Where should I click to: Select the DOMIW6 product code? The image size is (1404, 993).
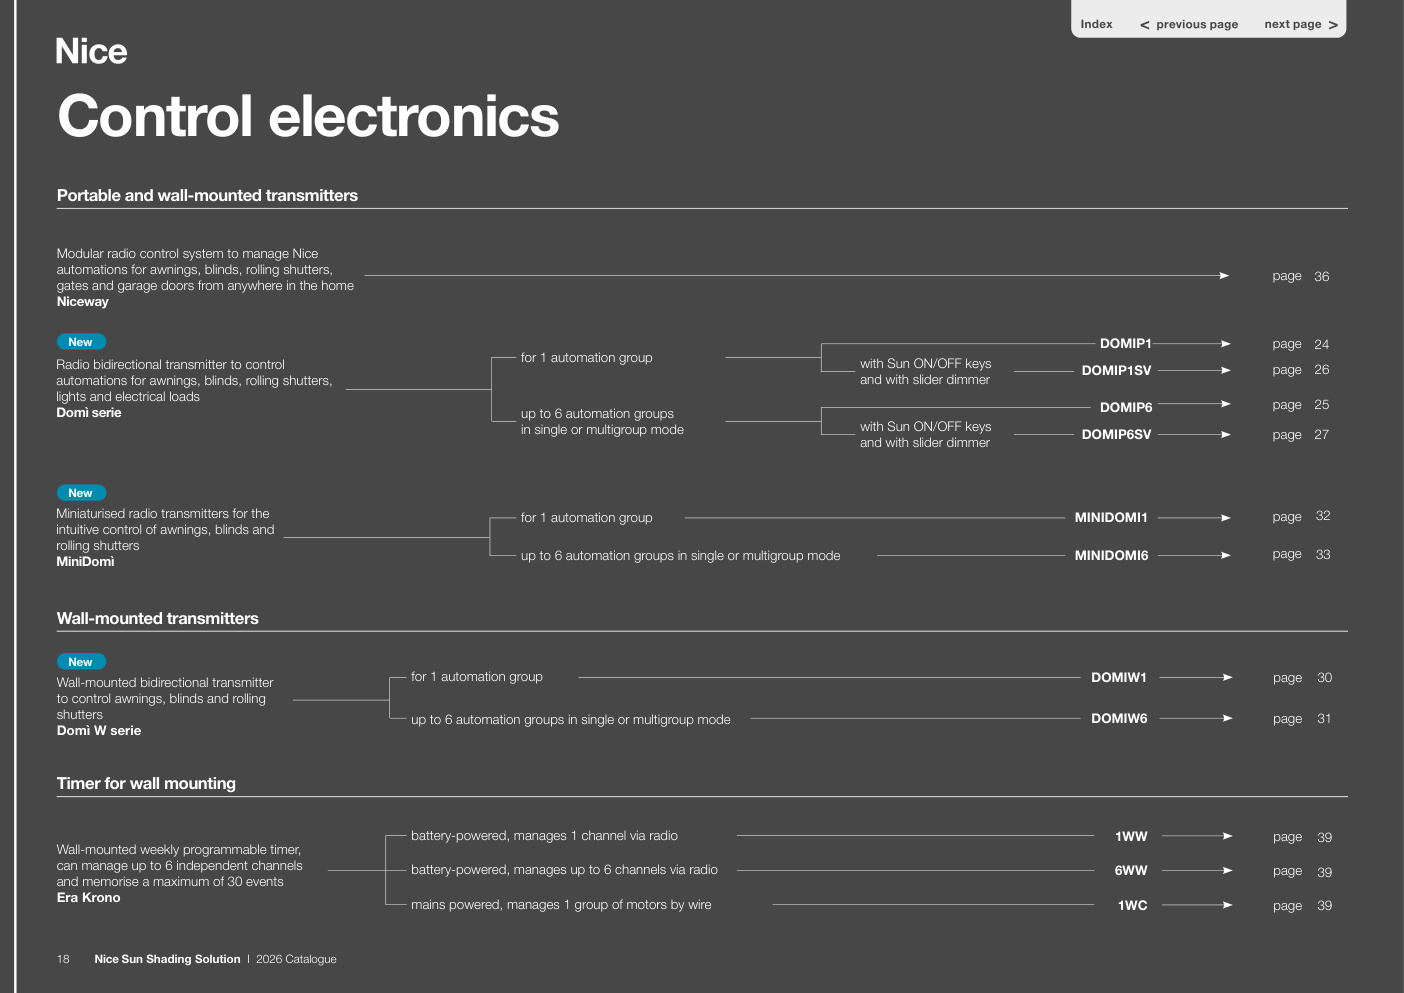tap(1119, 718)
